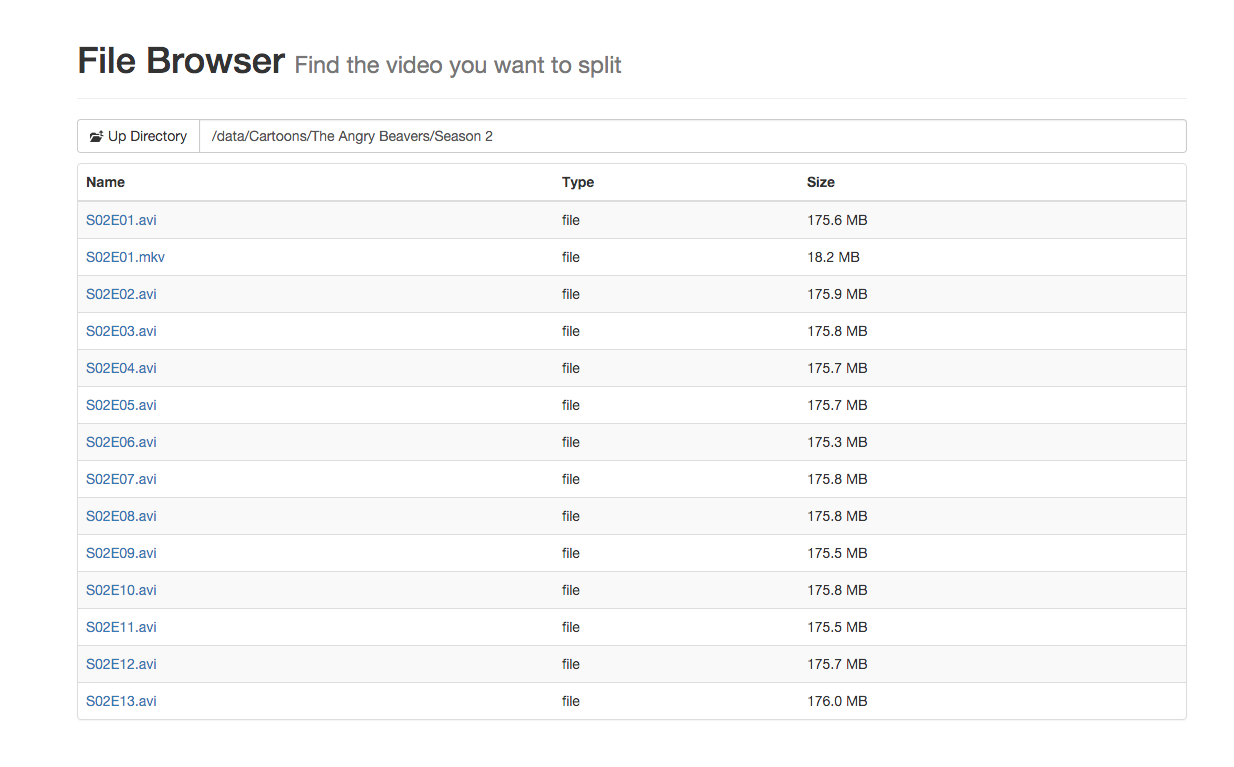Open the S02E06.avi video
This screenshot has width=1234, height=767.
tap(121, 442)
